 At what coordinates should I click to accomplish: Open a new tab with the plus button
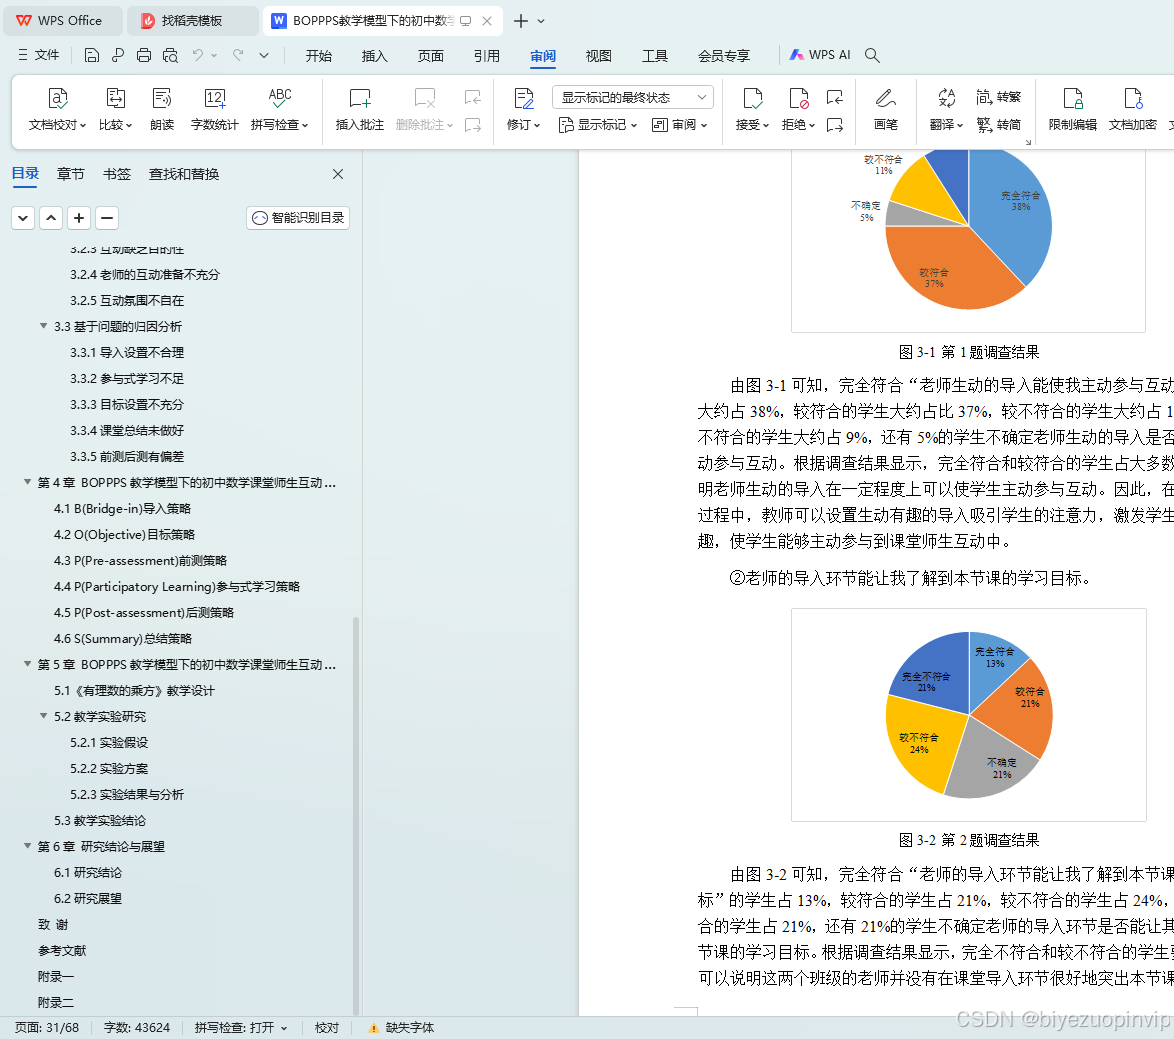pos(521,21)
